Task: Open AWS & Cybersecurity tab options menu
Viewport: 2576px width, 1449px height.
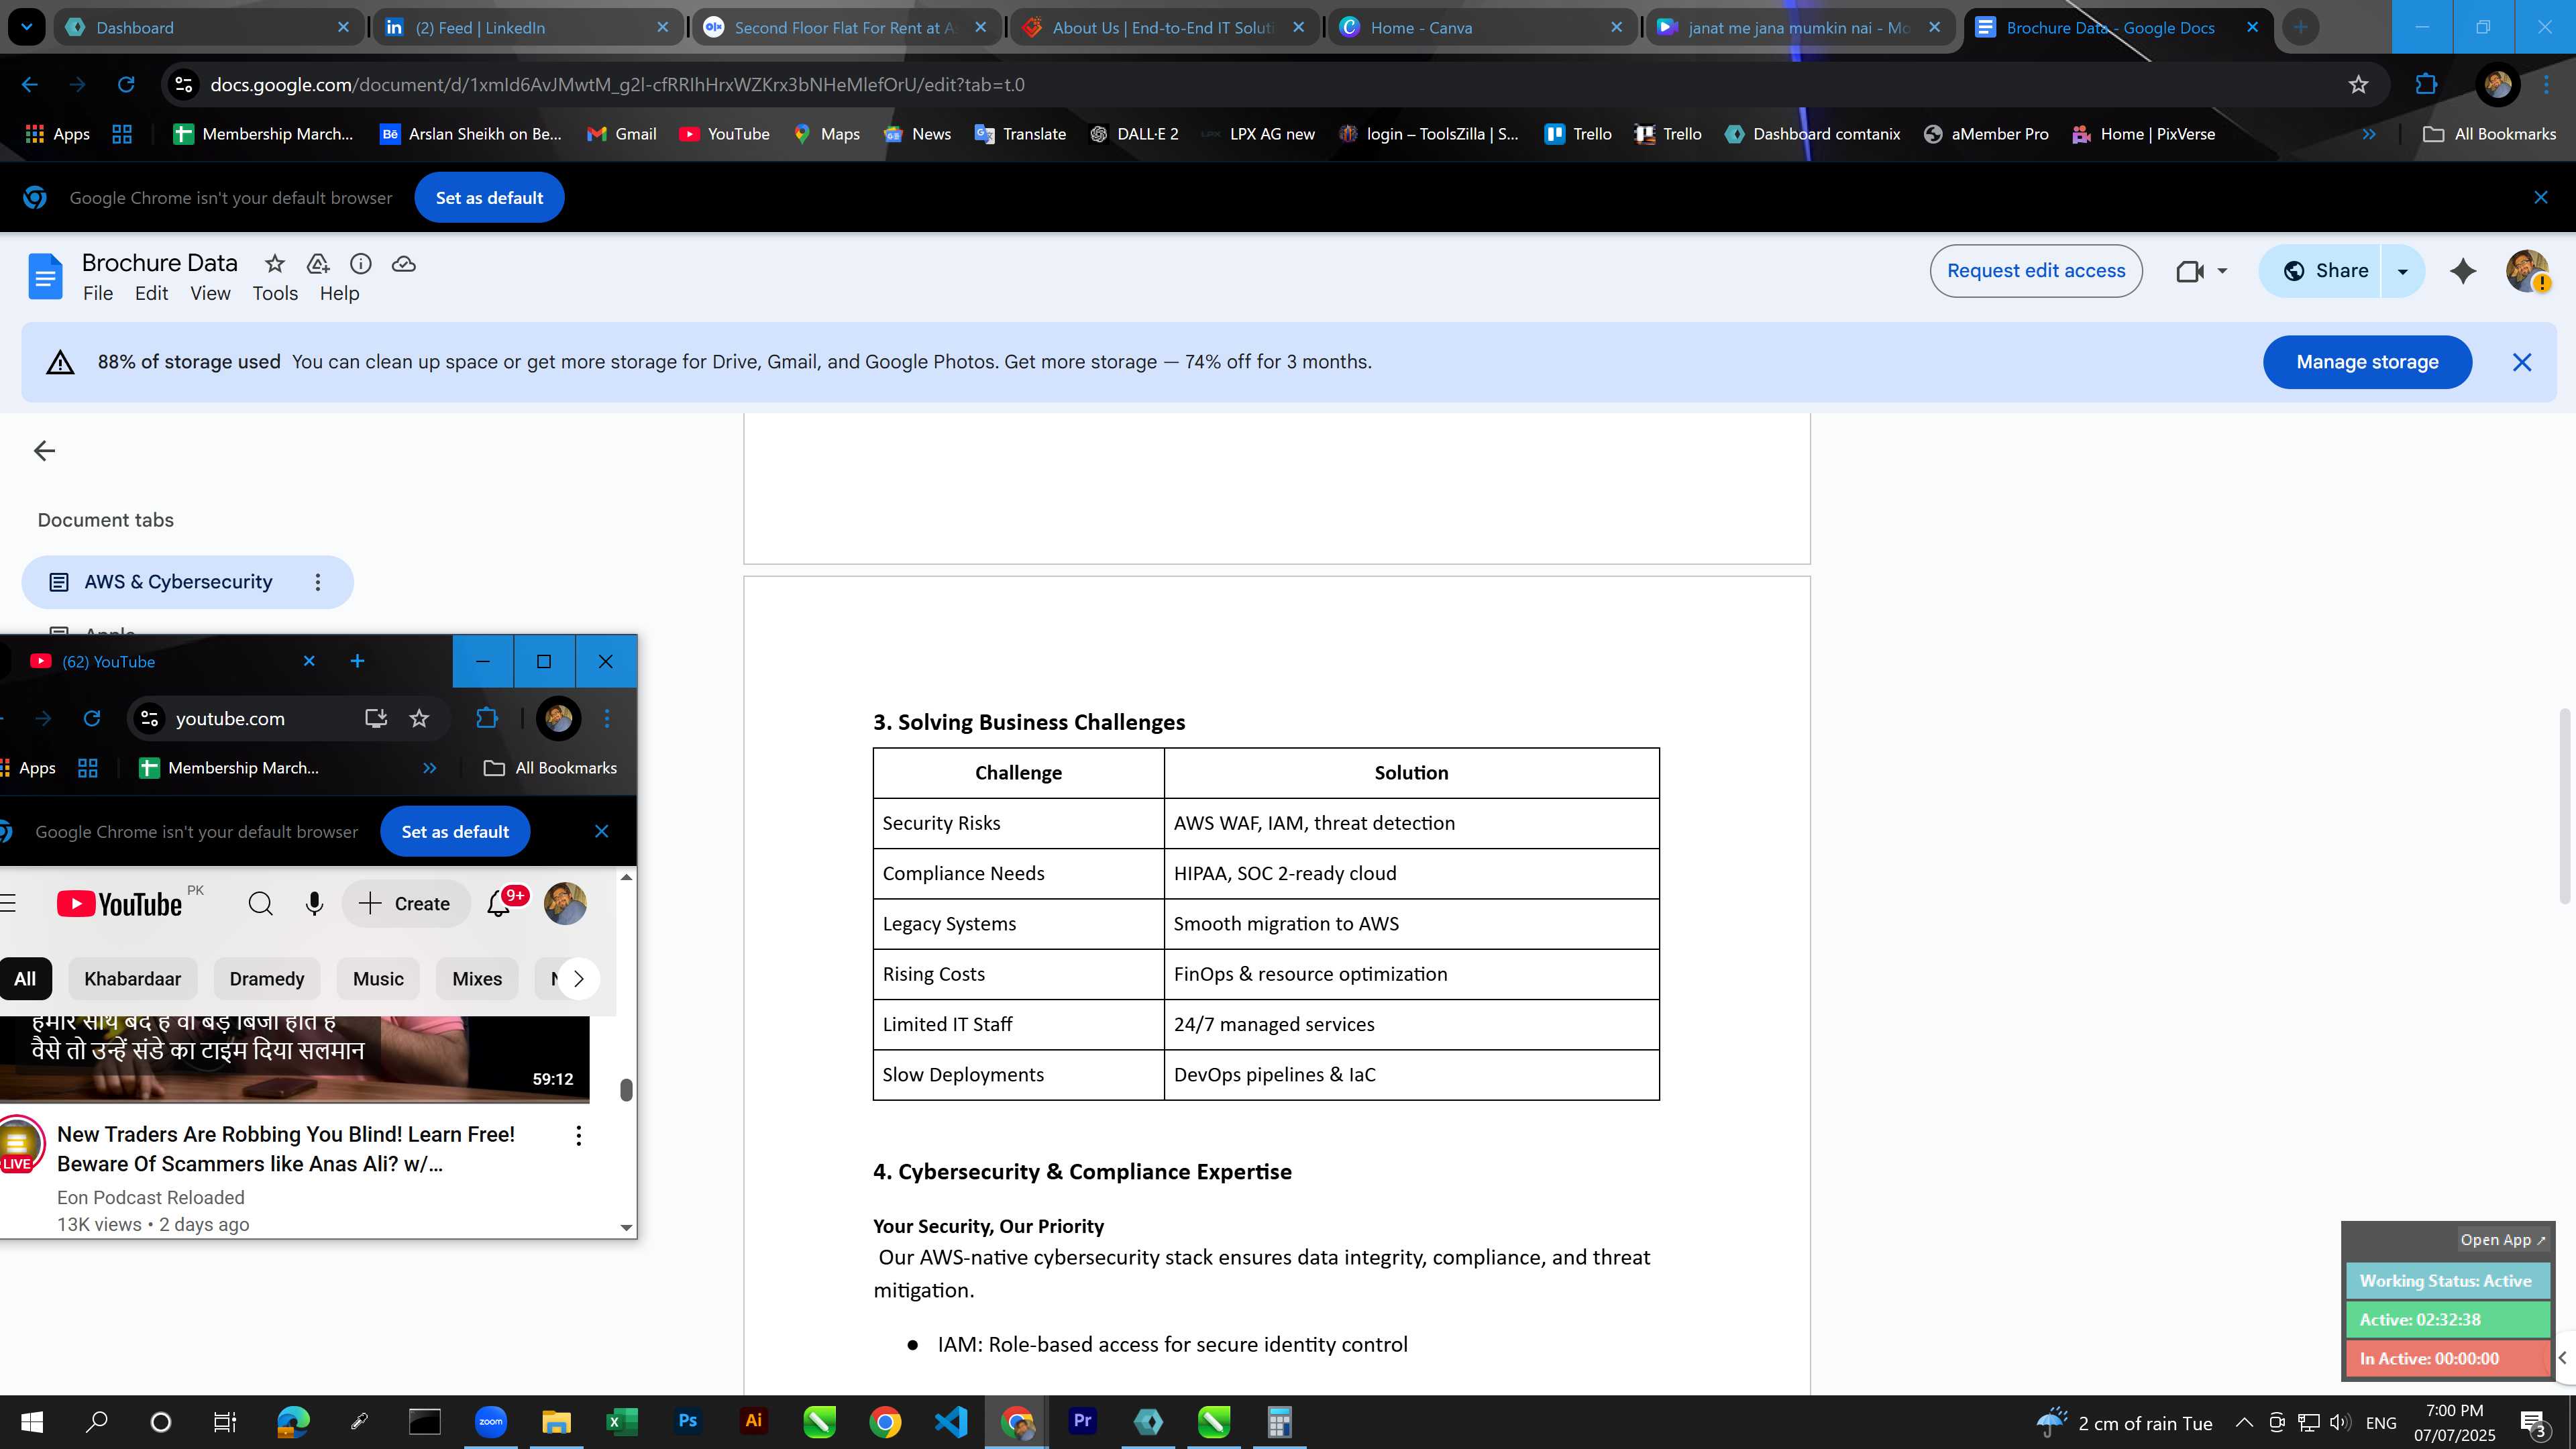Action: tap(318, 582)
